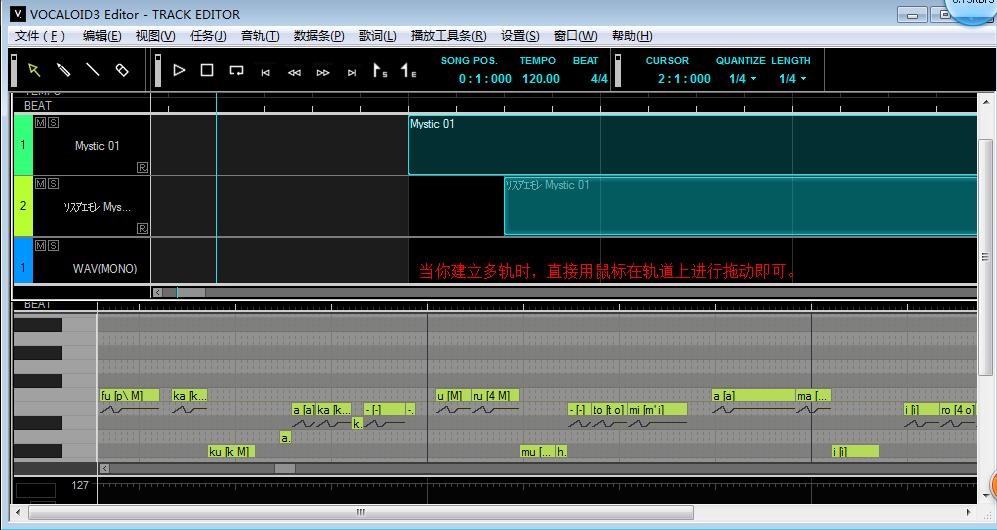997x530 pixels.
Task: Click the beat value 4/4
Action: pyautogui.click(x=598, y=79)
